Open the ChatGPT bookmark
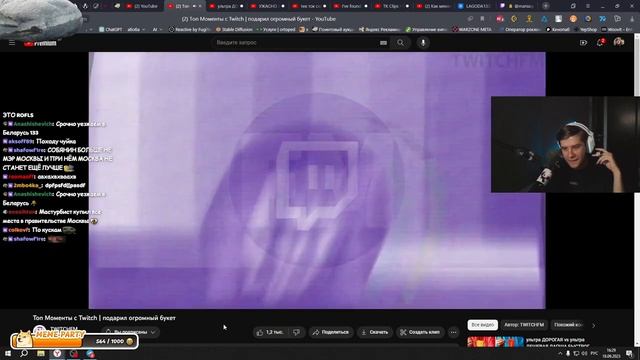 [x=110, y=29]
